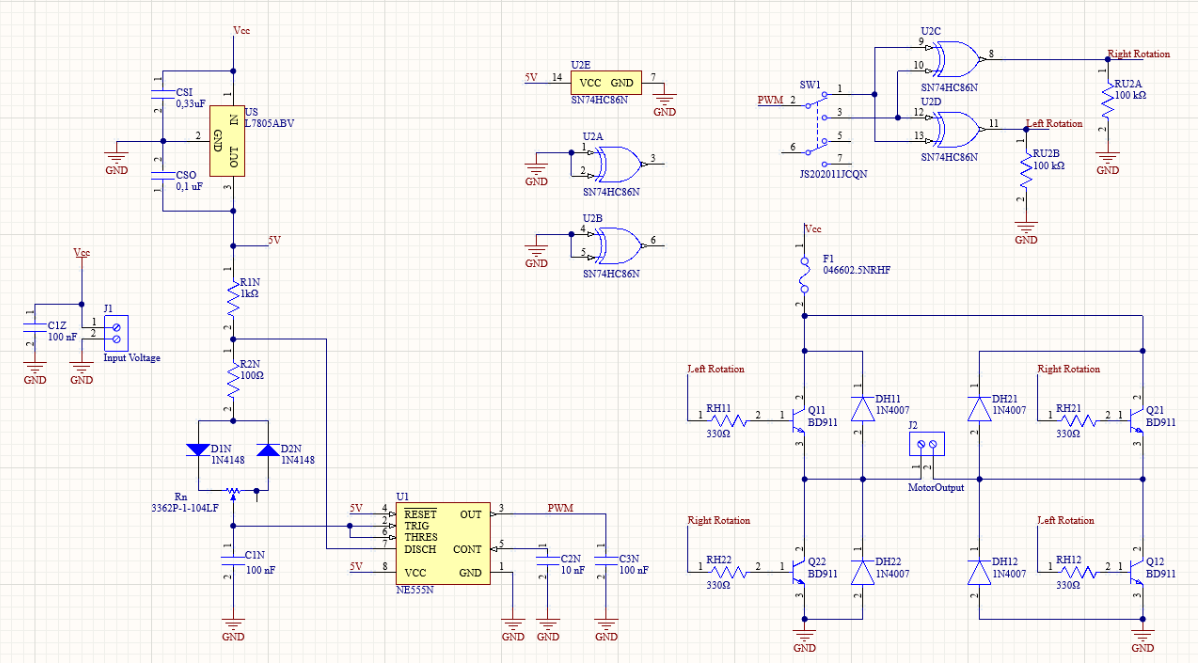Select the DH12 1N4007 diode
The width and height of the screenshot is (1202, 665).
coord(978,570)
